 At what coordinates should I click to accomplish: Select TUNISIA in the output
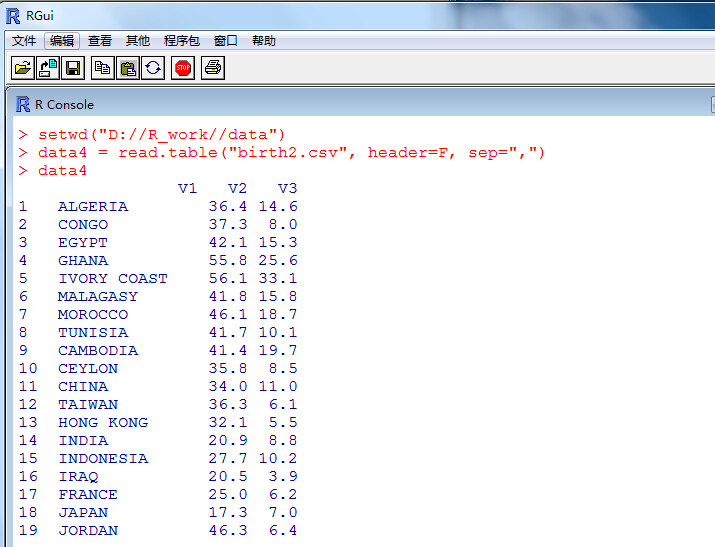[93, 332]
